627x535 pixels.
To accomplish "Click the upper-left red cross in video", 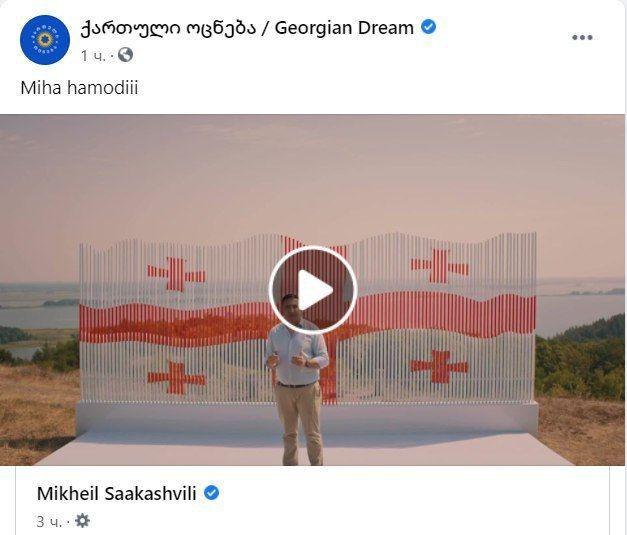I will coord(176,274).
